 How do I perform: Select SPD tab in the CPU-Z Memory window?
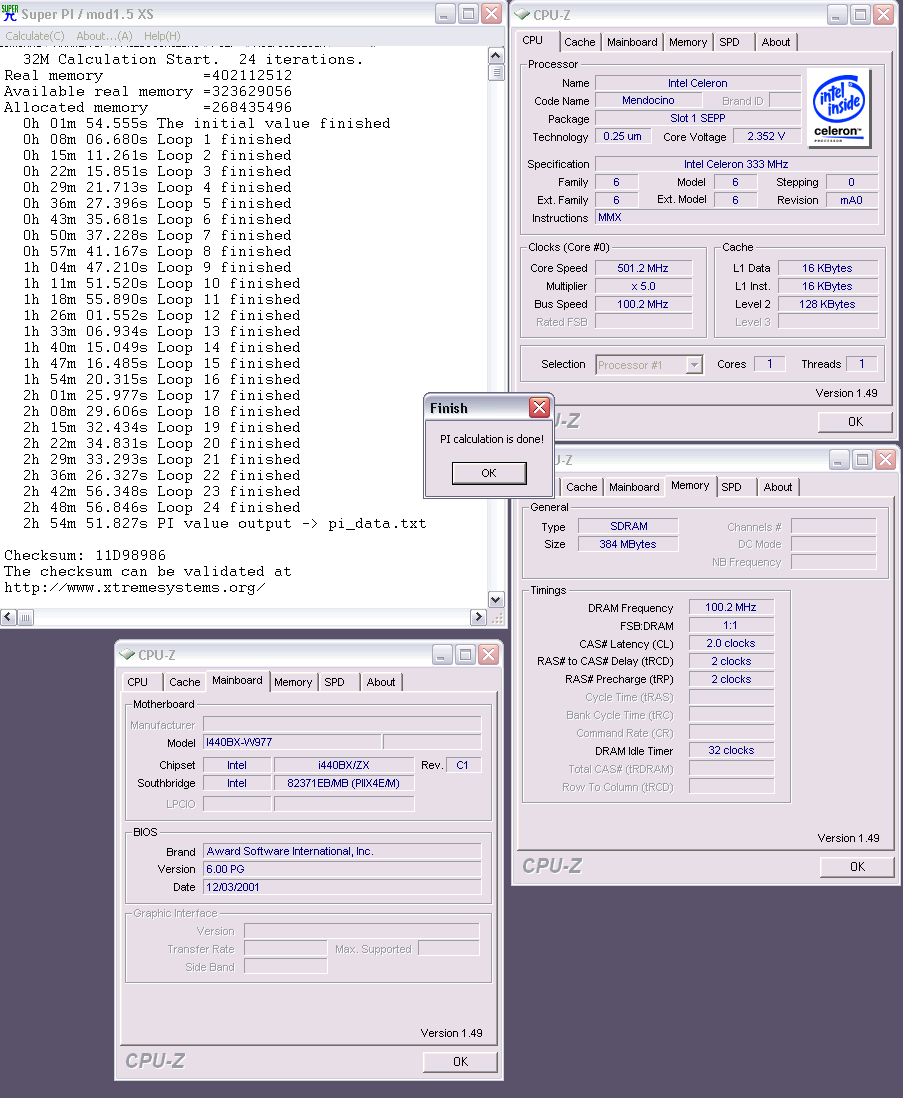[732, 487]
